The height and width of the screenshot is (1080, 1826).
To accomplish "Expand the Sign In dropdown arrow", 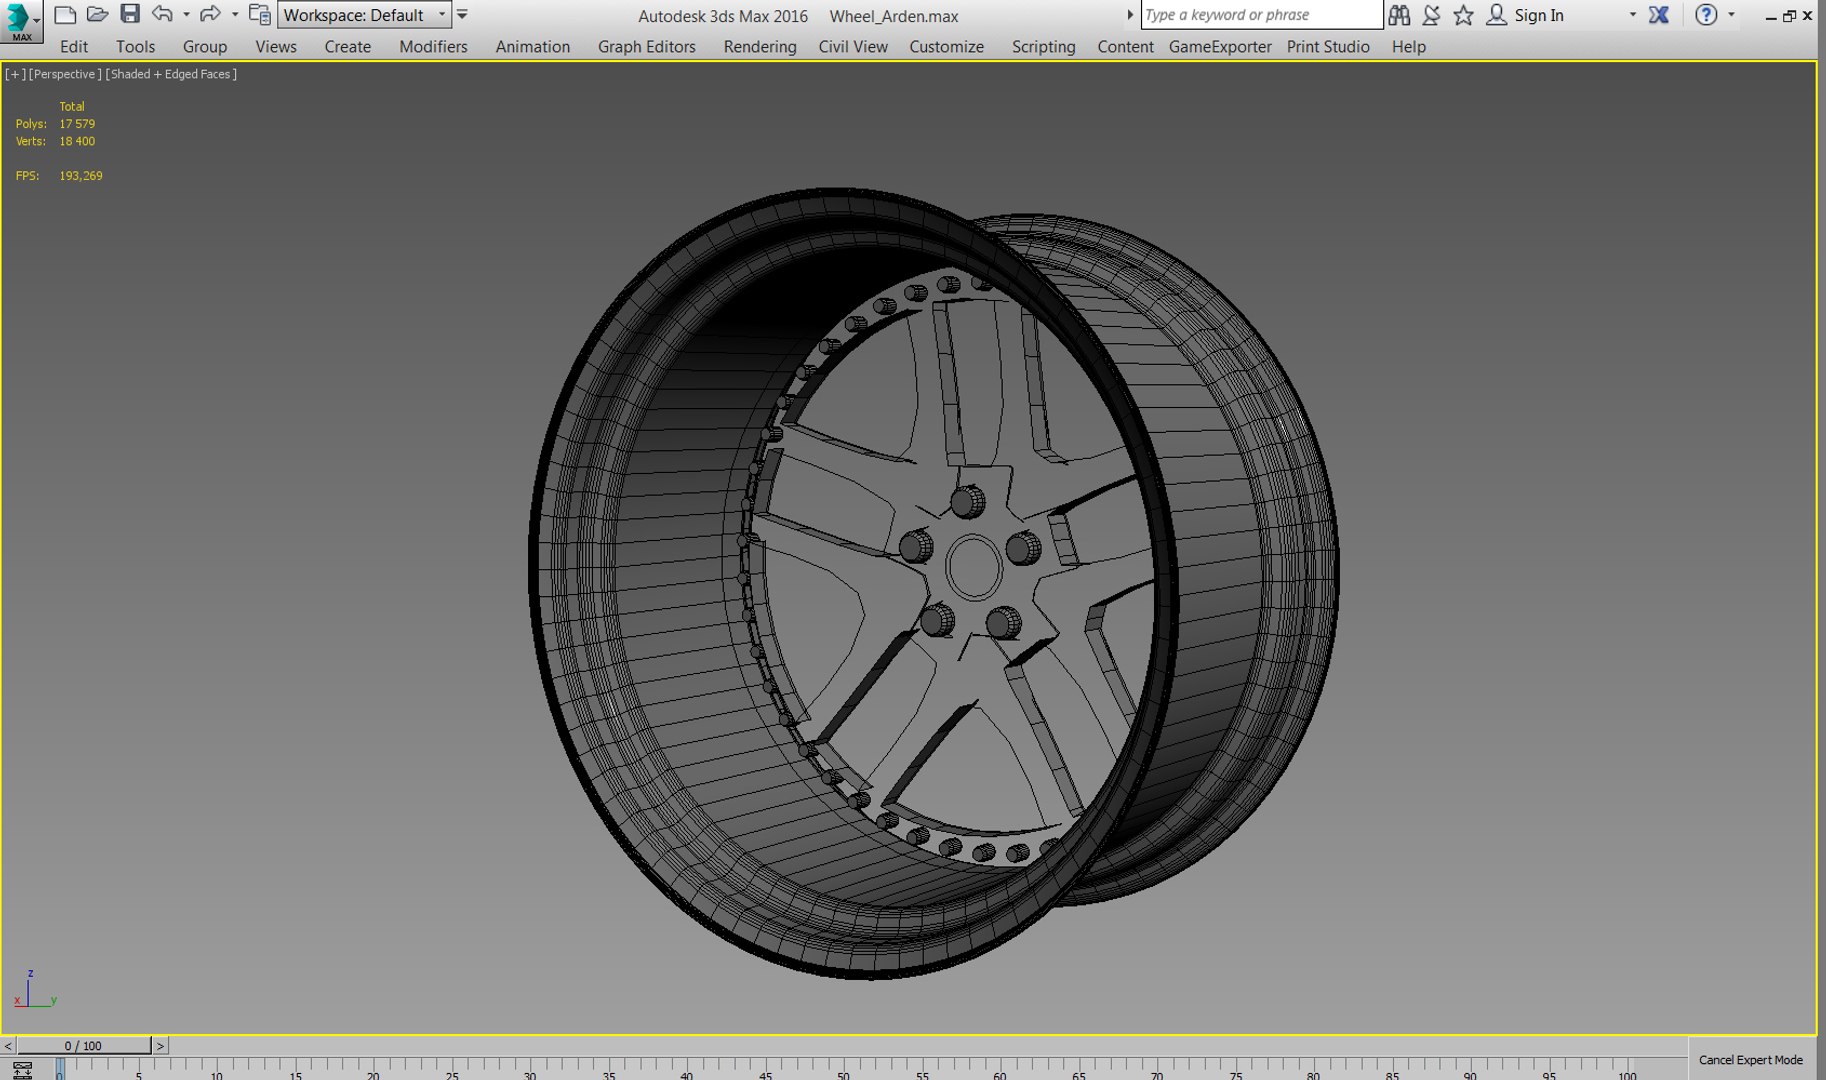I will click(x=1633, y=15).
